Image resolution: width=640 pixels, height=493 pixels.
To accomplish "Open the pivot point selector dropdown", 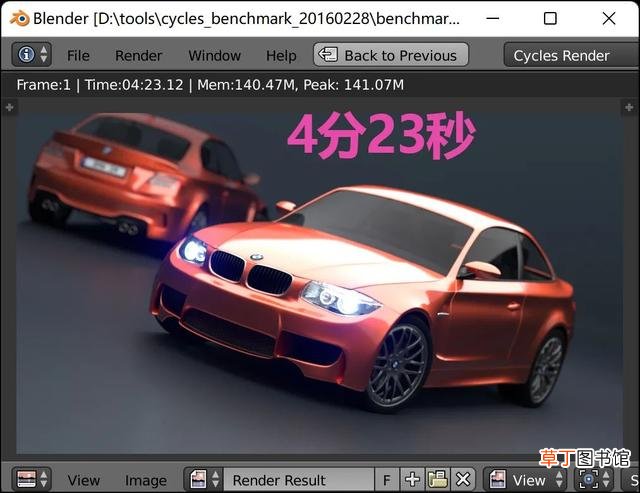I will tap(593, 480).
